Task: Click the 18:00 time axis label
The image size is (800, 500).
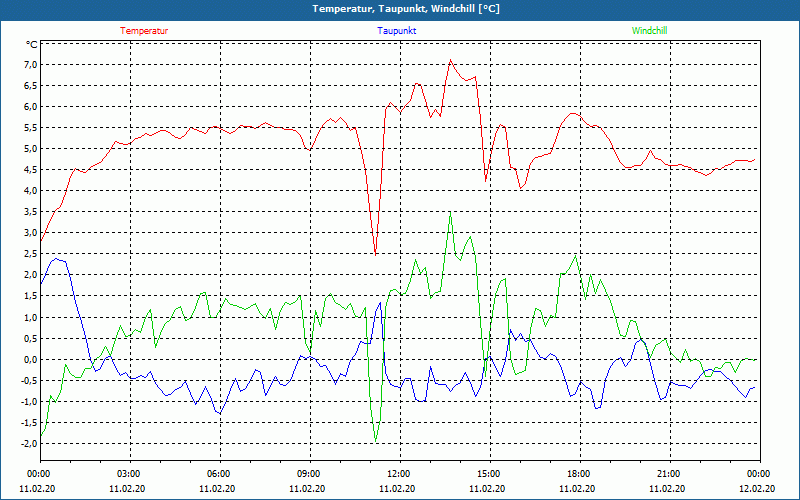Action: [x=578, y=473]
